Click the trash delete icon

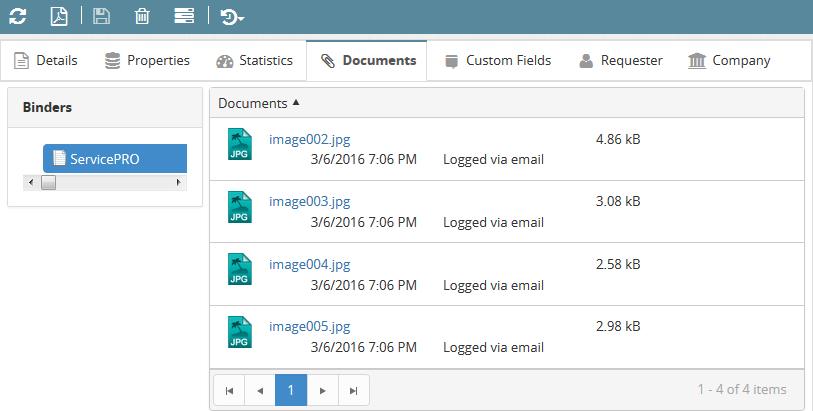142,16
